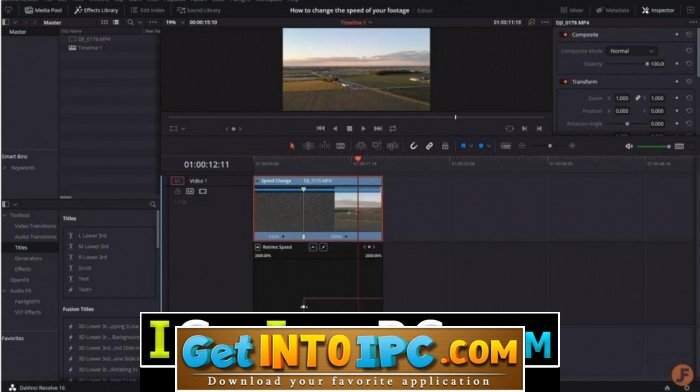This screenshot has width=700, height=392.
Task: Click the Zoom X value field
Action: [621, 98]
